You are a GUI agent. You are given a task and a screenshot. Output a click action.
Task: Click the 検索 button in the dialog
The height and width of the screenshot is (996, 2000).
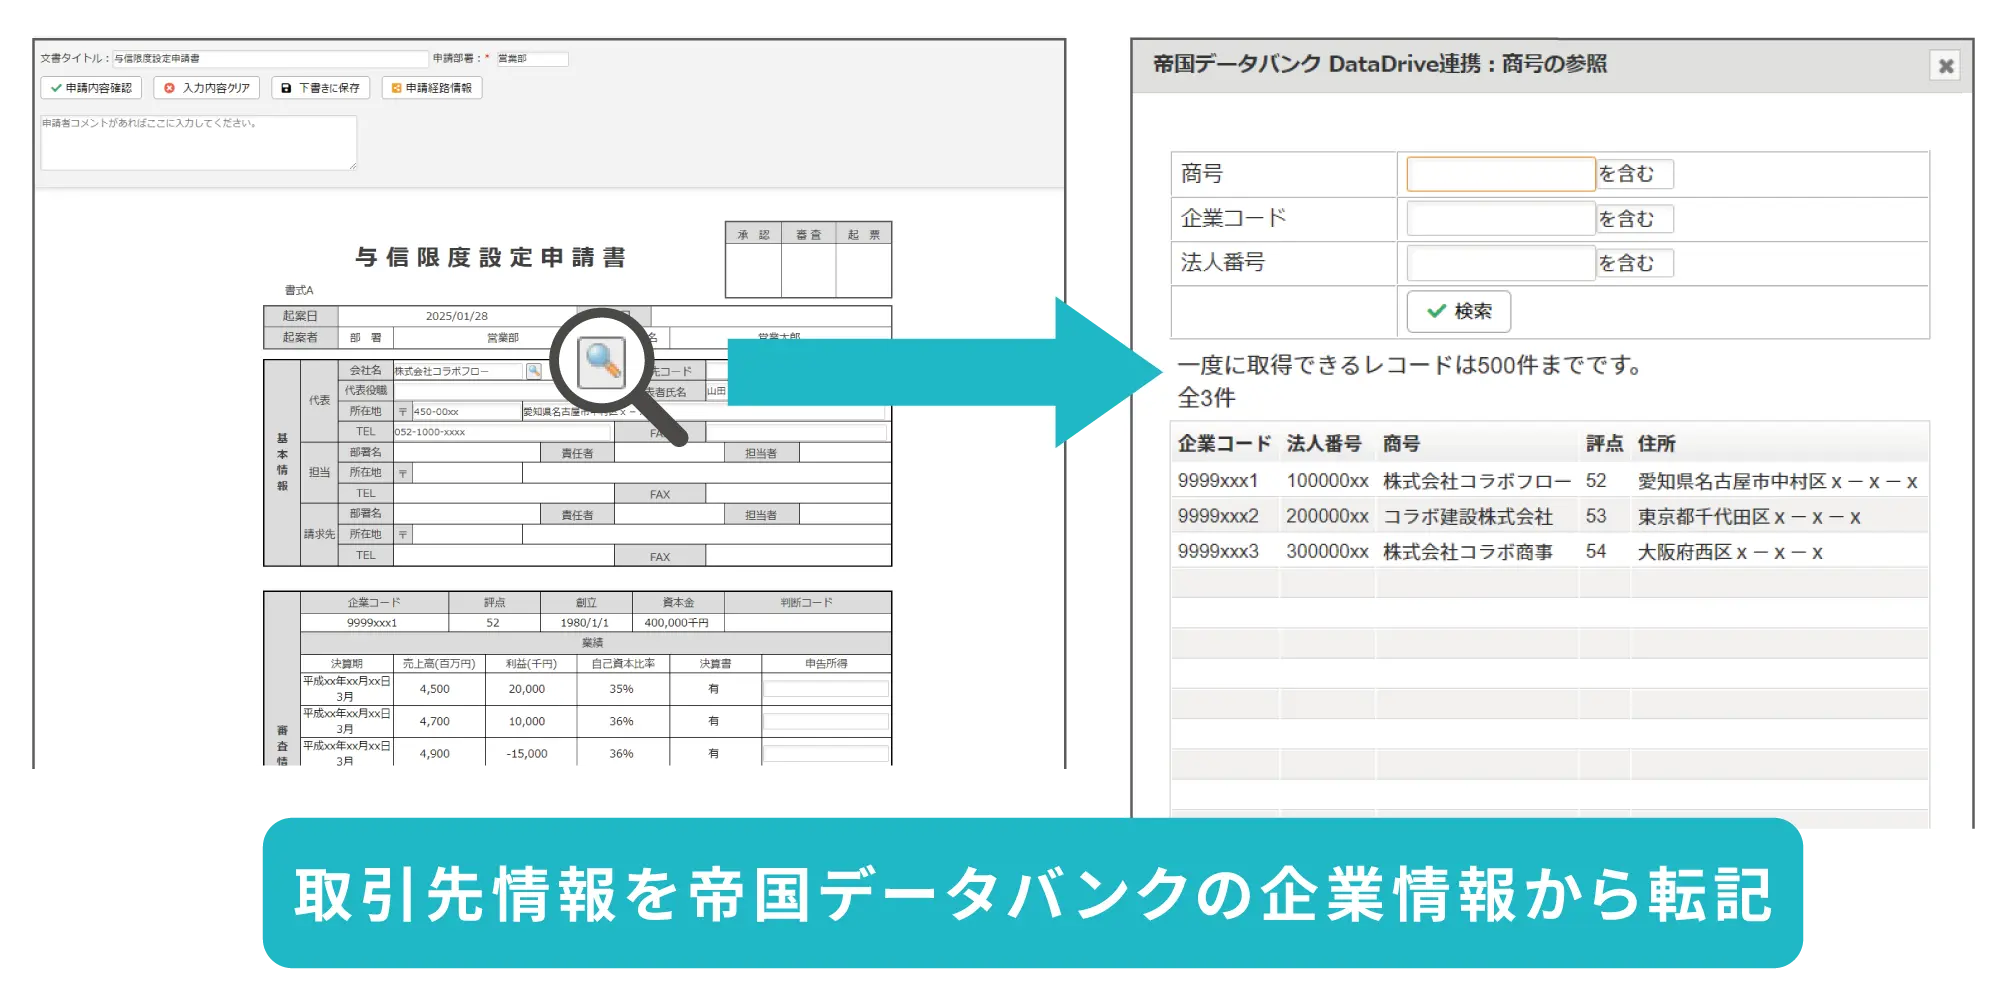coord(1458,311)
